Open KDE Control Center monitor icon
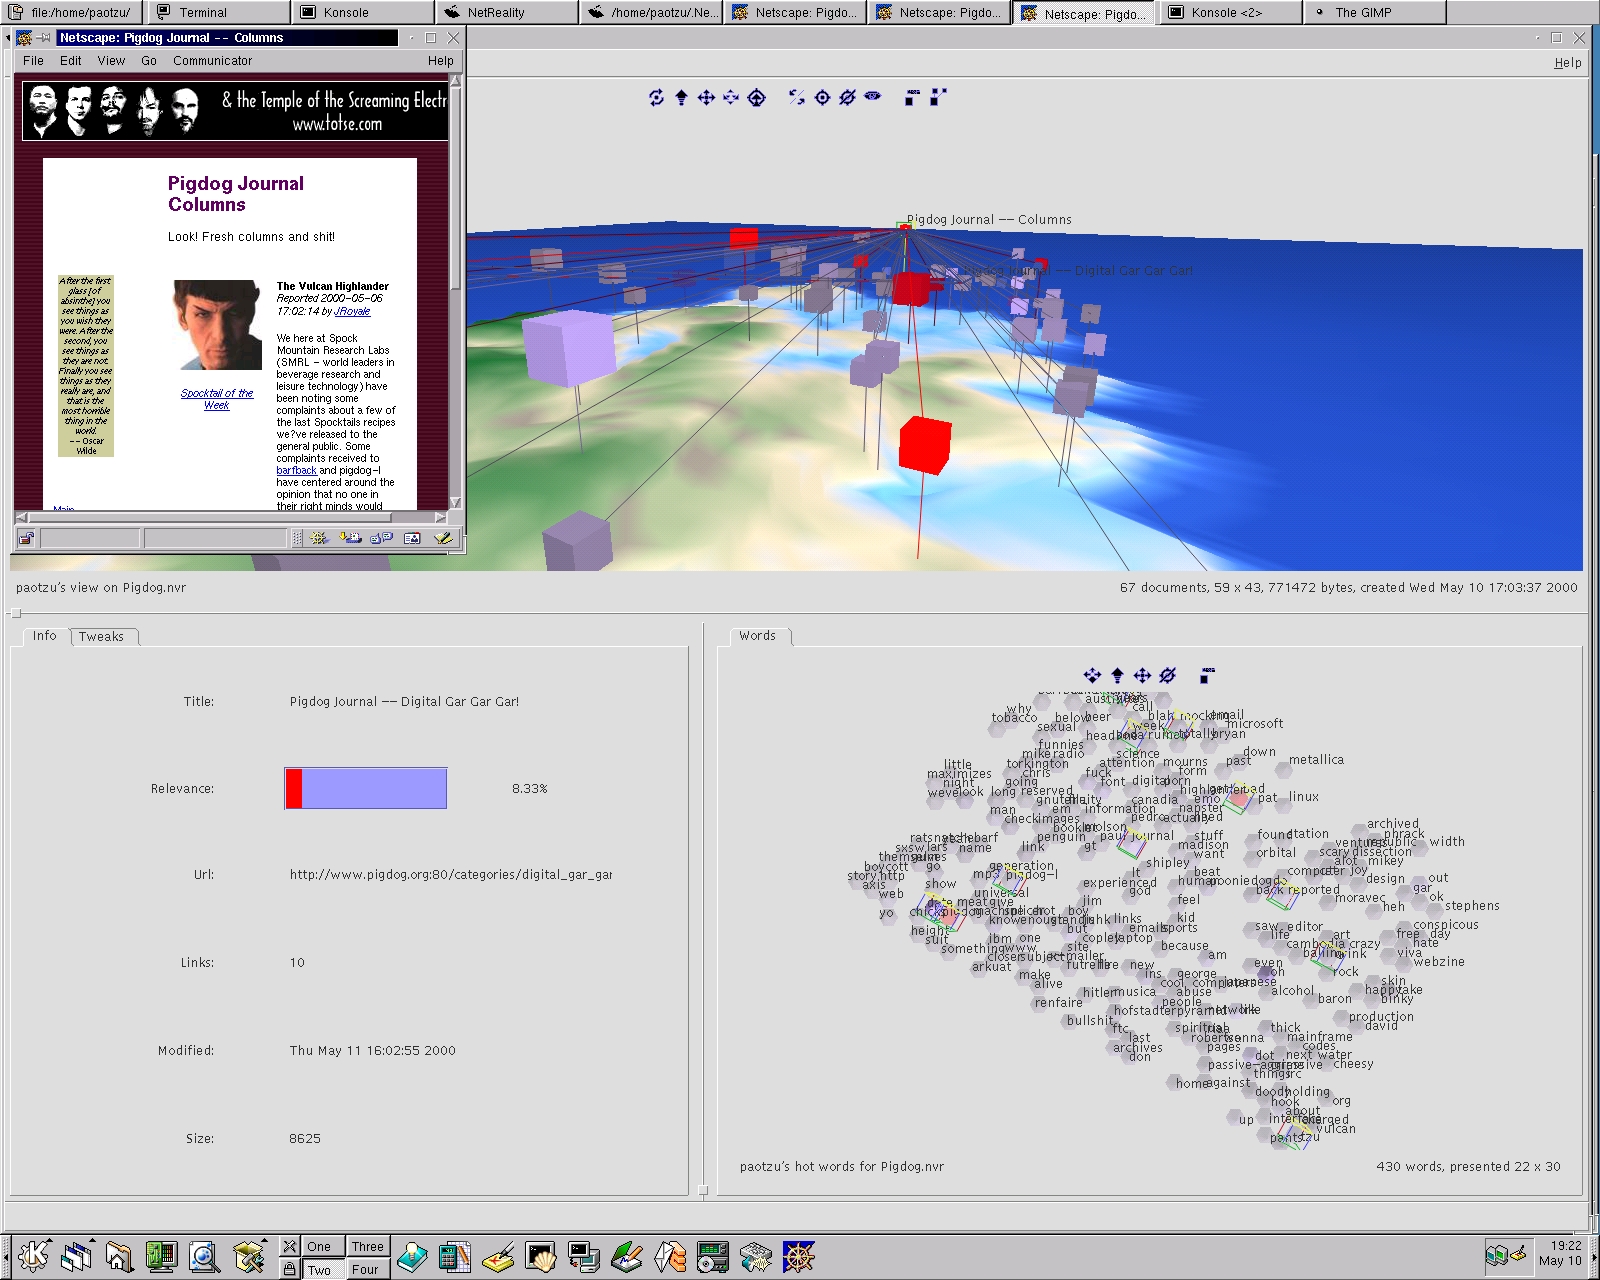This screenshot has height=1280, width=1600. [x=161, y=1256]
